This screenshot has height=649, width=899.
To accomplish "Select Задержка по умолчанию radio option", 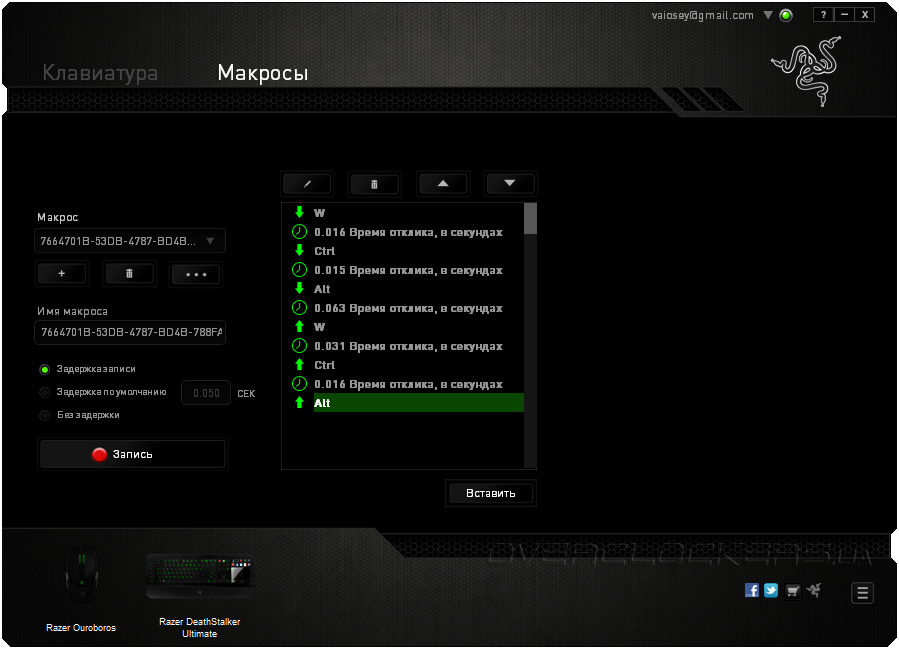I will coord(44,393).
